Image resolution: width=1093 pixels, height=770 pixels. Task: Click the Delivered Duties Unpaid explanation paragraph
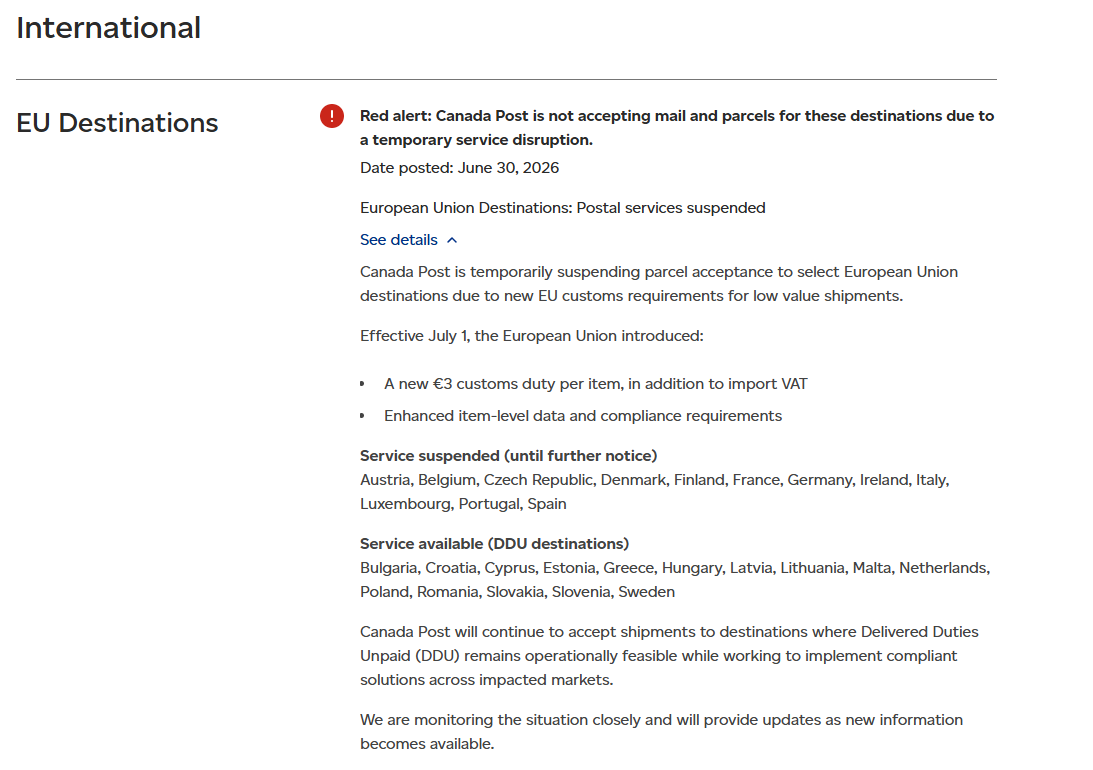[x=669, y=656]
